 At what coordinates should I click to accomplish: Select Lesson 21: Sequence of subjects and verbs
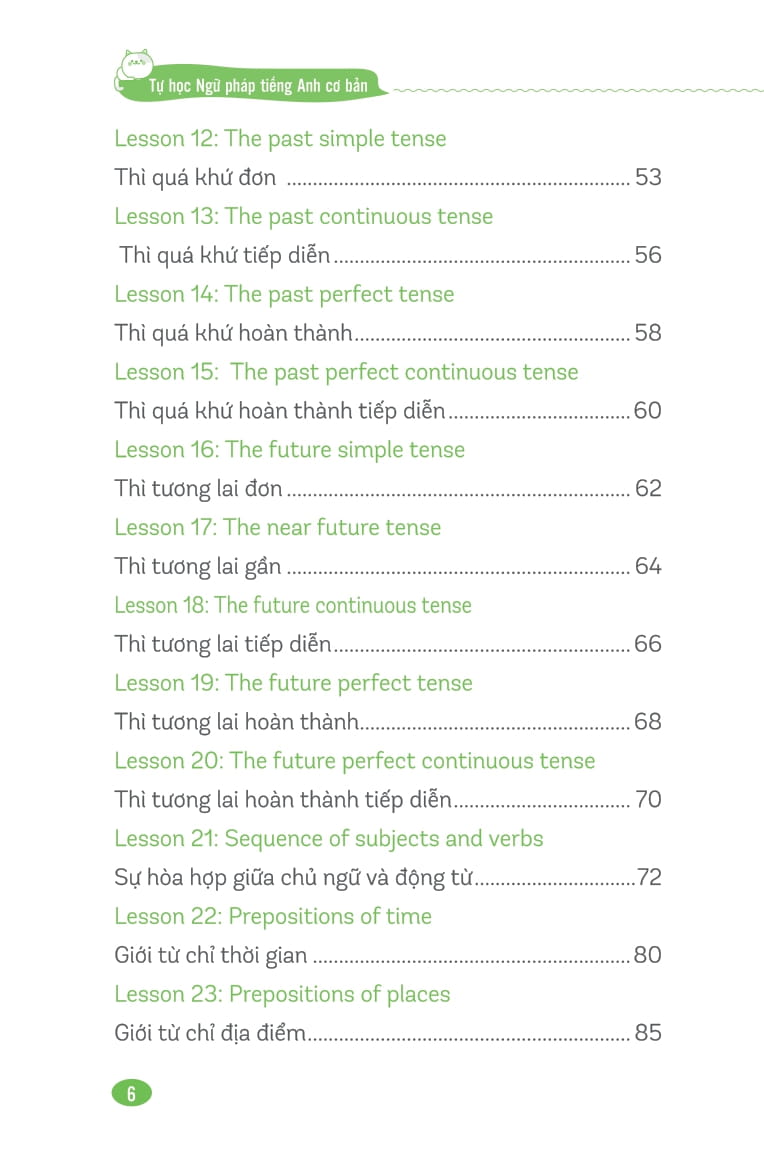(328, 839)
